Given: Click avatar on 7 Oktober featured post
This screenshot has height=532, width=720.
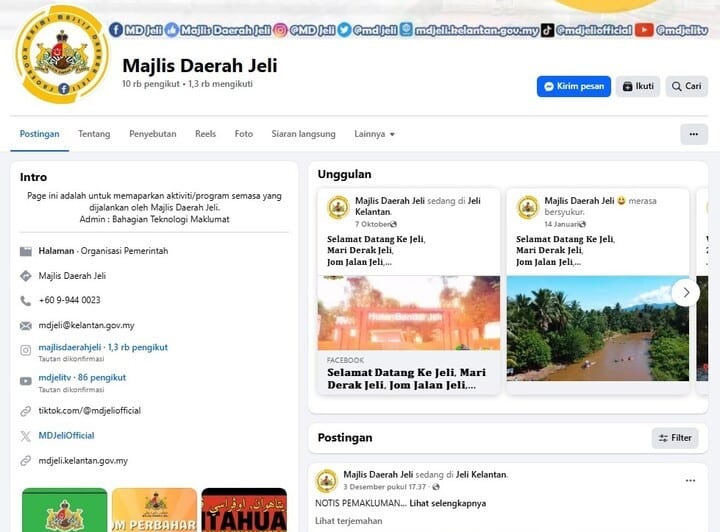Looking at the screenshot, I should [338, 207].
